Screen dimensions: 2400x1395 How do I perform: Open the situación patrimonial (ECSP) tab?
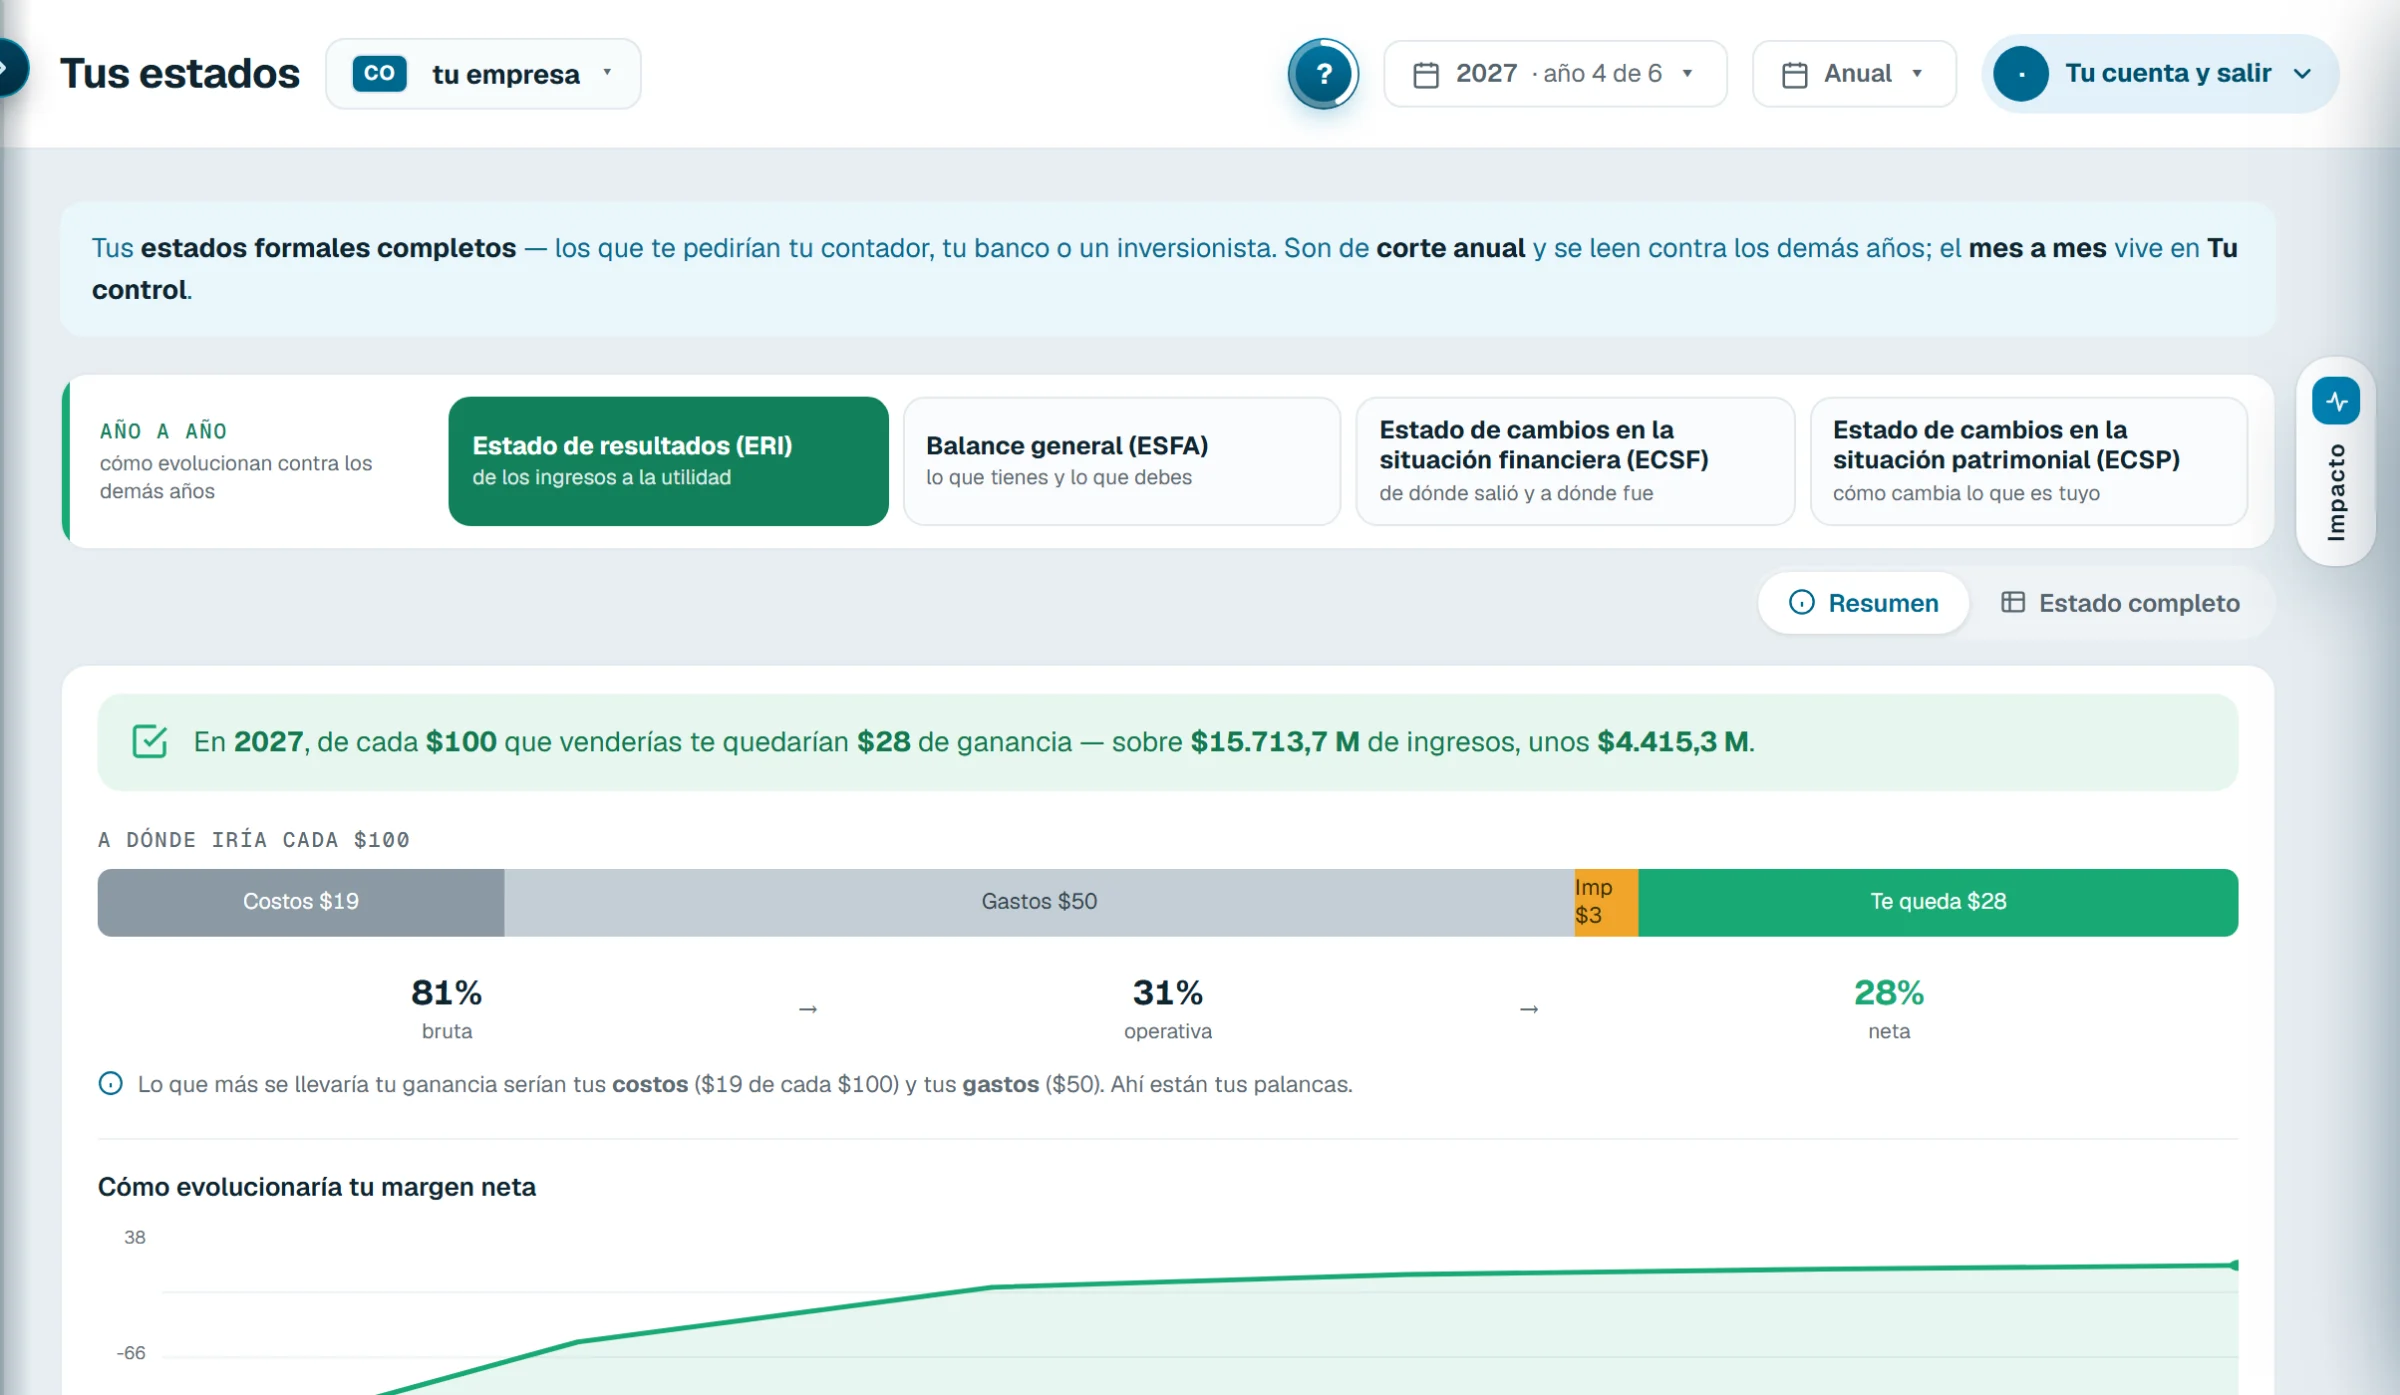pos(2029,461)
